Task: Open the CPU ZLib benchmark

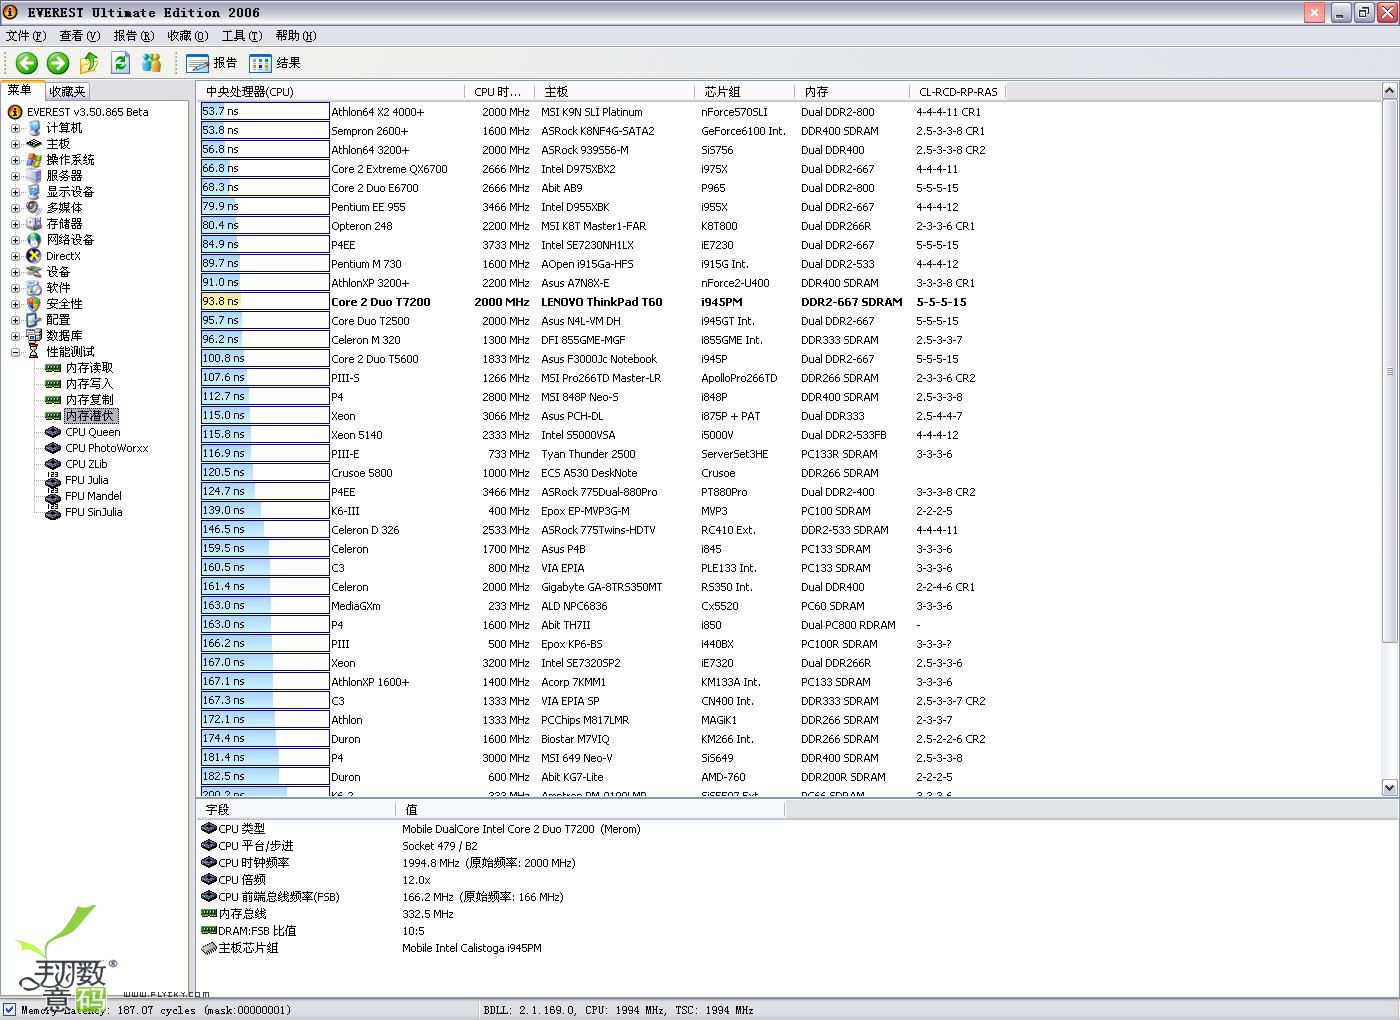Action: tap(86, 464)
